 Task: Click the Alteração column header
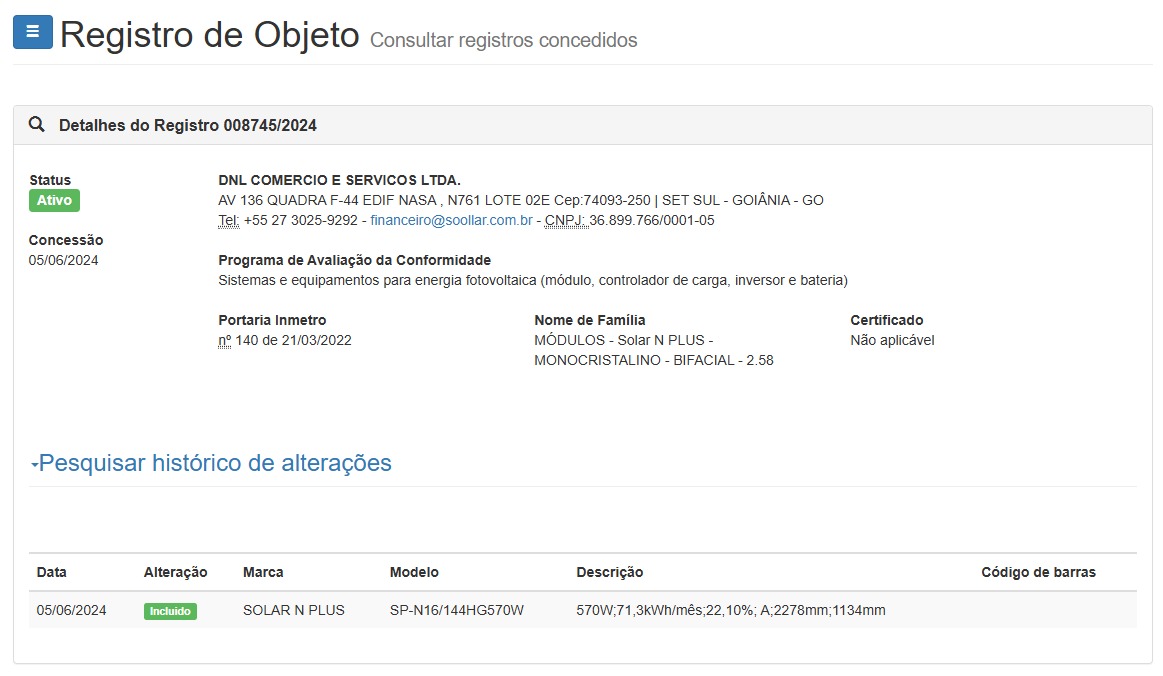point(175,572)
